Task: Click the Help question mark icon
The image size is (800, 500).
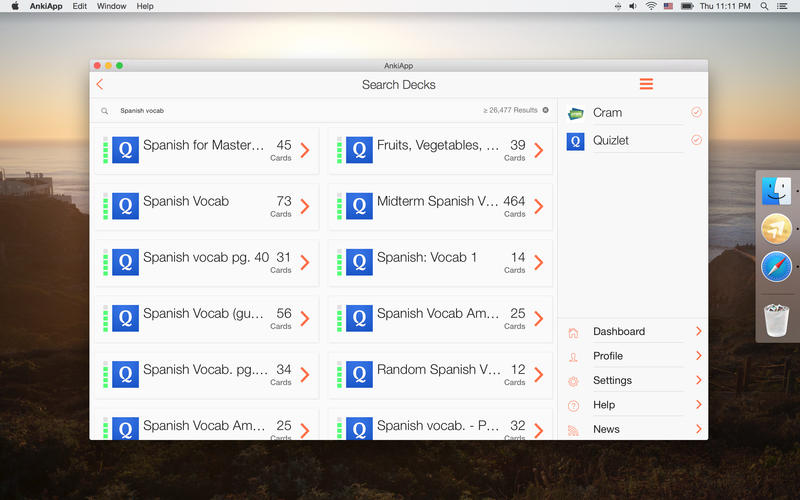Action: click(573, 405)
